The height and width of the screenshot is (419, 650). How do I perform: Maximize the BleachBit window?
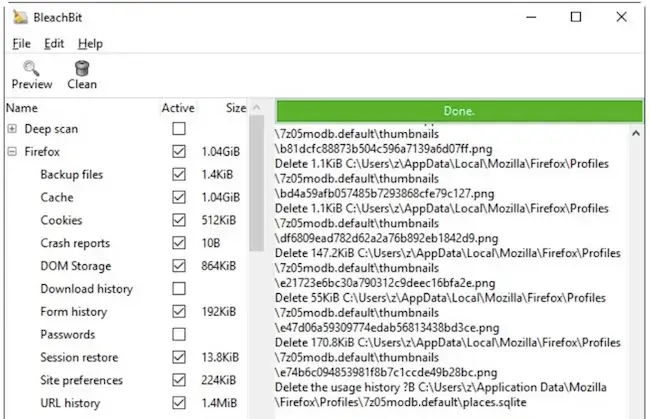[x=576, y=17]
